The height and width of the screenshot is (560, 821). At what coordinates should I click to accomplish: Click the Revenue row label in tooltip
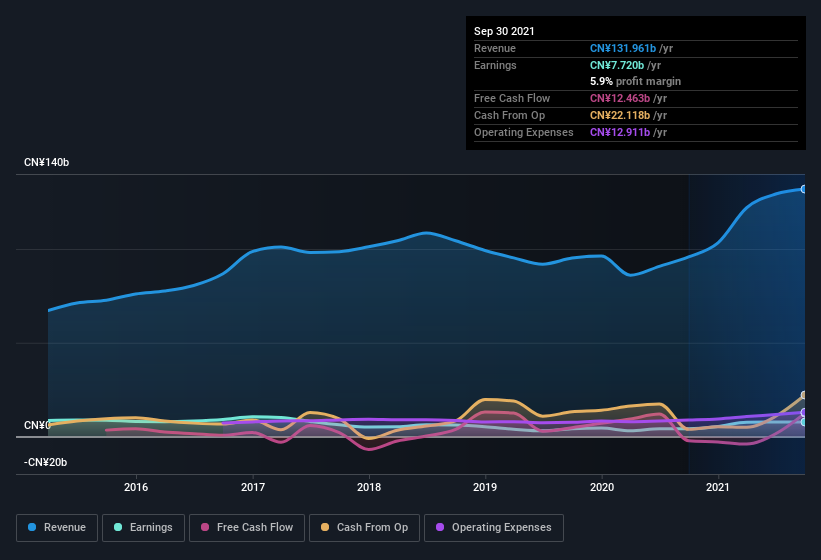(x=495, y=48)
